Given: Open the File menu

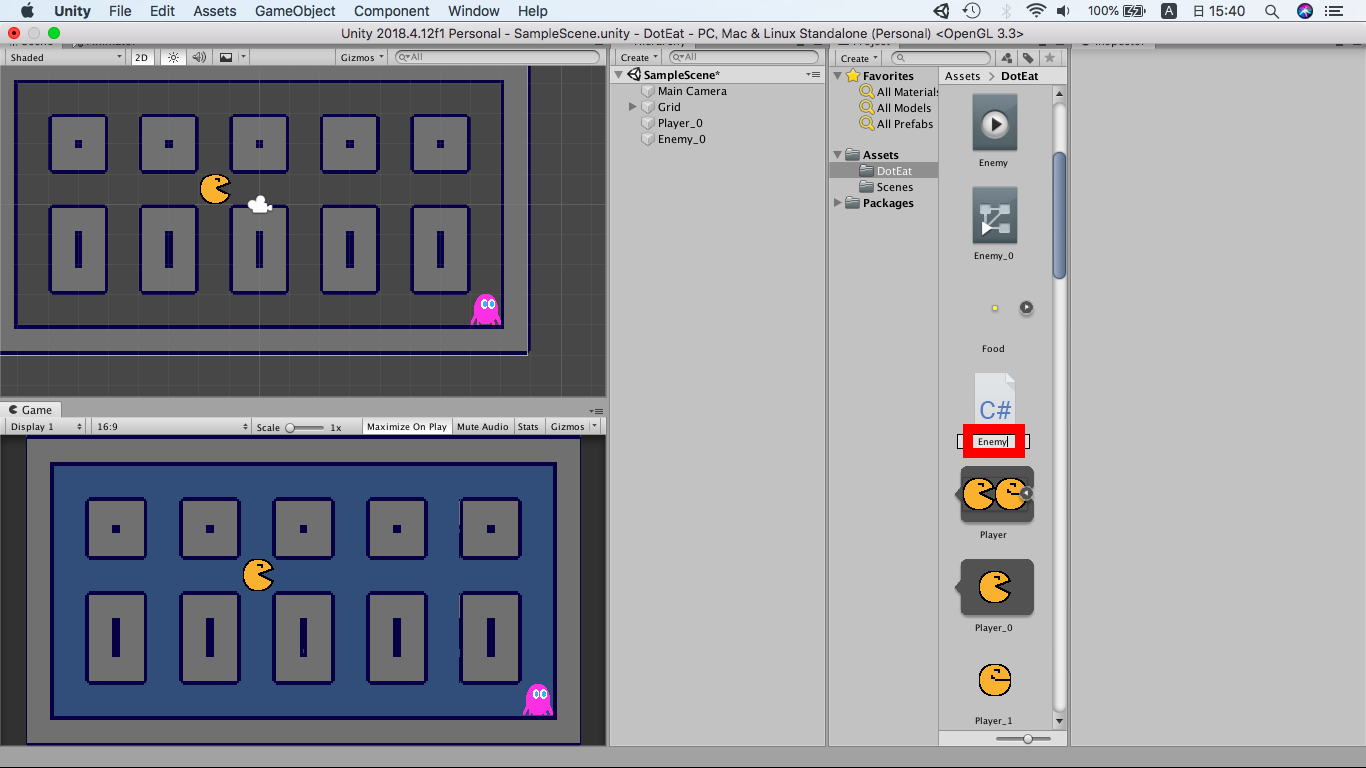Looking at the screenshot, I should 120,11.
